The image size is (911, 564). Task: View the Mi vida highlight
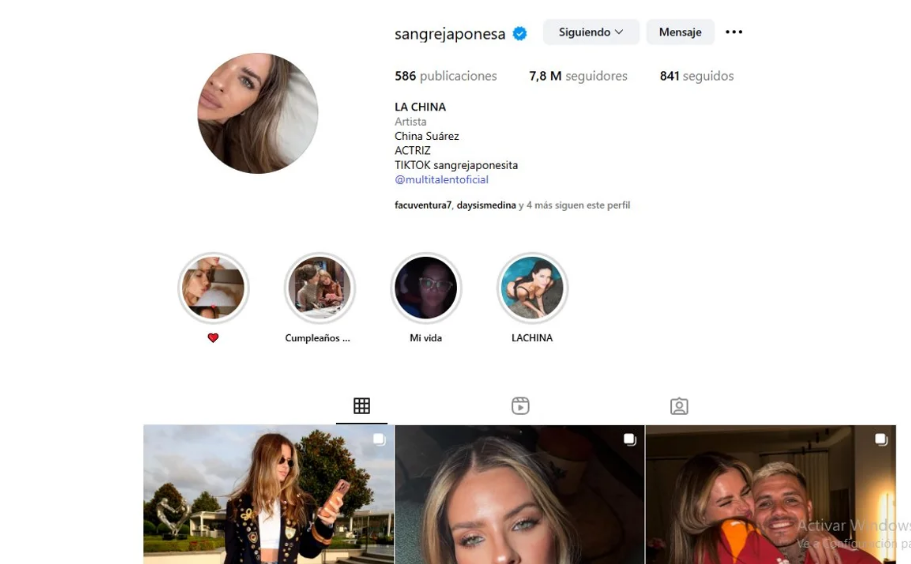(426, 288)
